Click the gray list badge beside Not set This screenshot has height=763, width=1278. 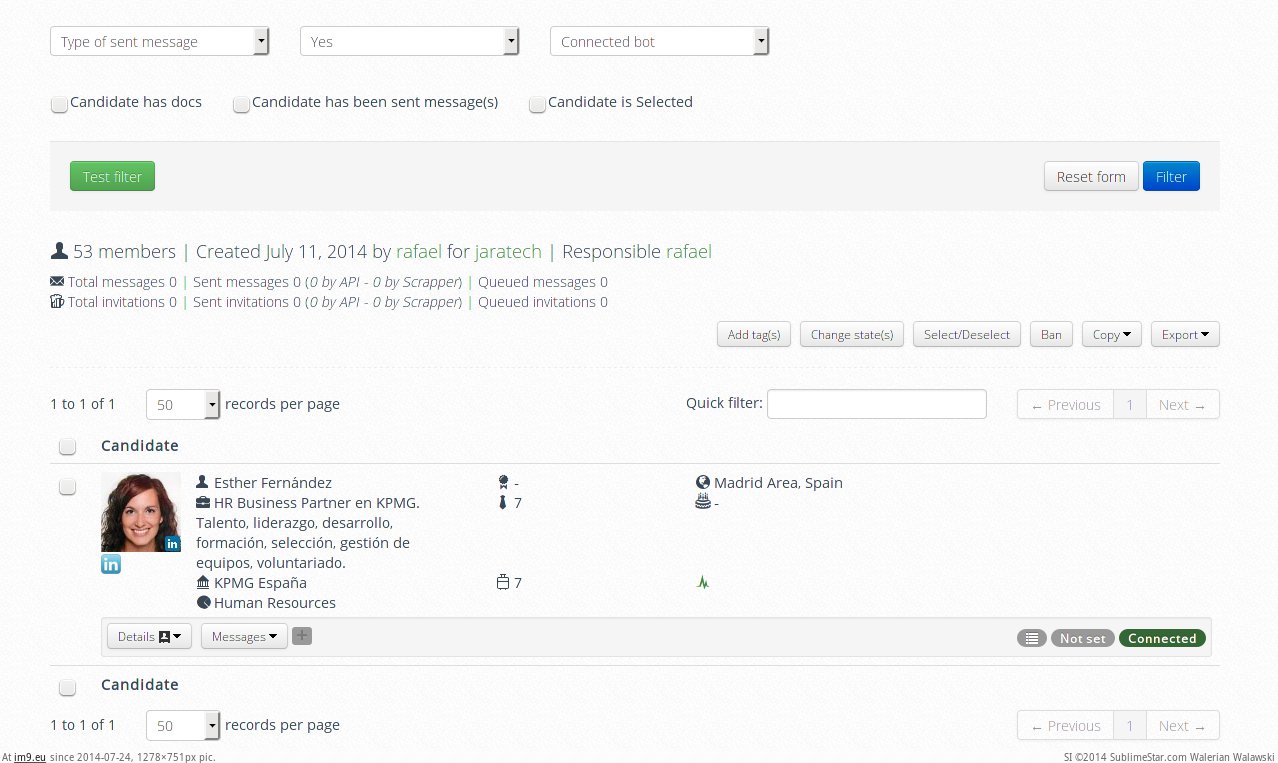pos(1032,638)
